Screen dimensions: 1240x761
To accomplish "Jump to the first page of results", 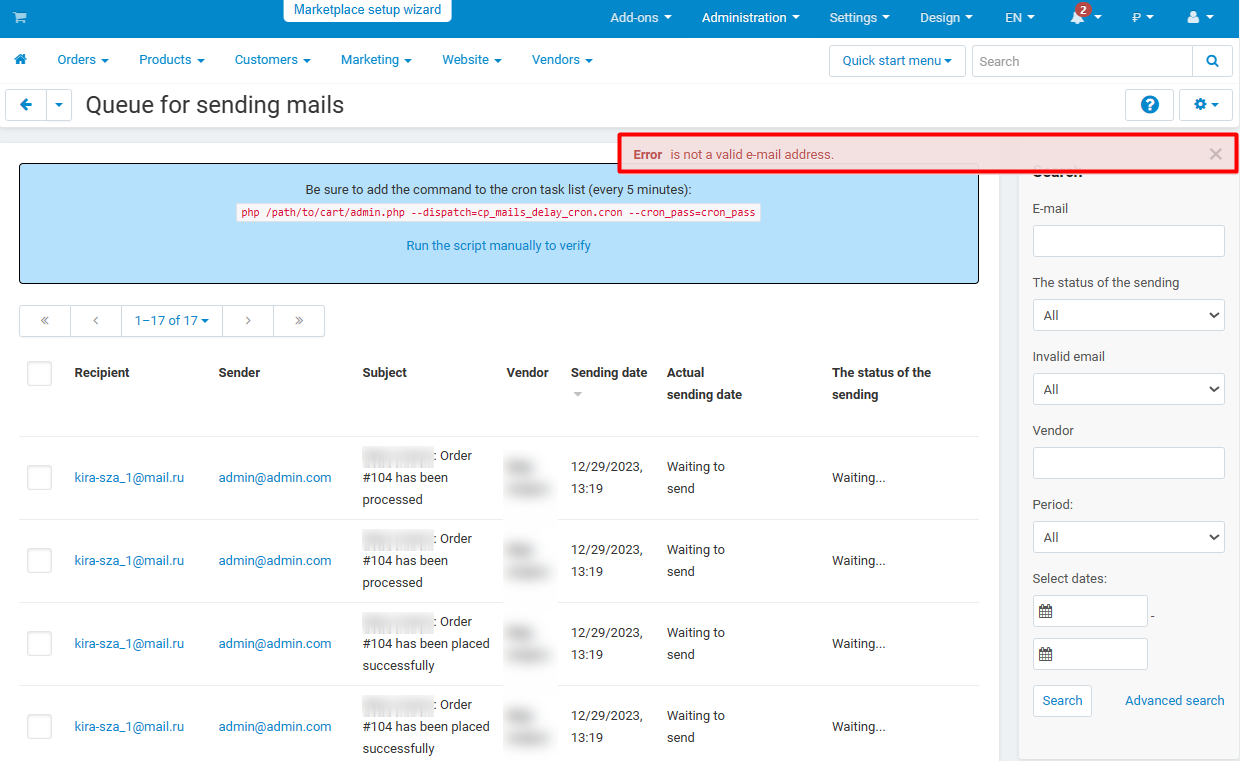I will click(x=45, y=321).
